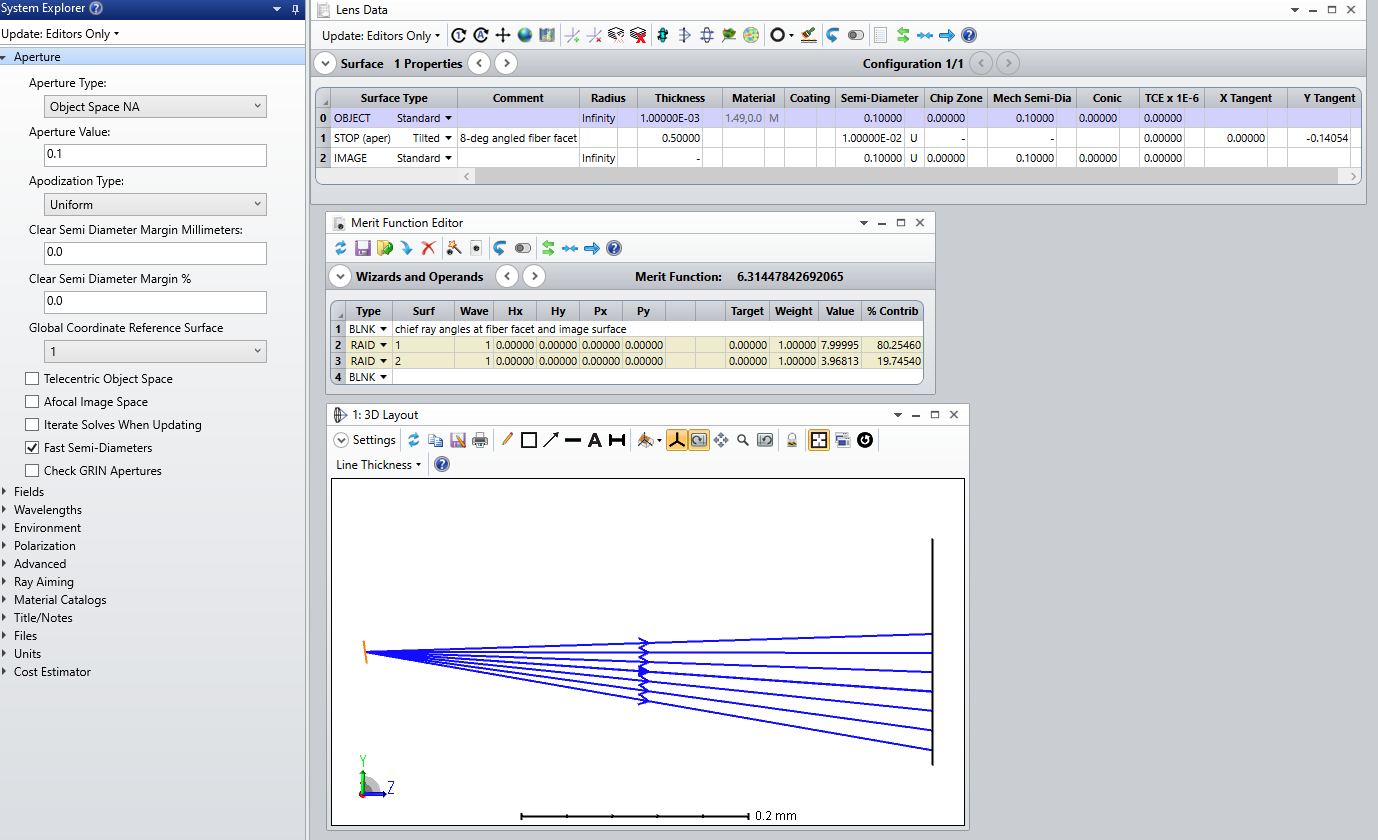The image size is (1378, 840).
Task: Open surface type dropdown for STOP Tilted row
Action: click(x=448, y=138)
